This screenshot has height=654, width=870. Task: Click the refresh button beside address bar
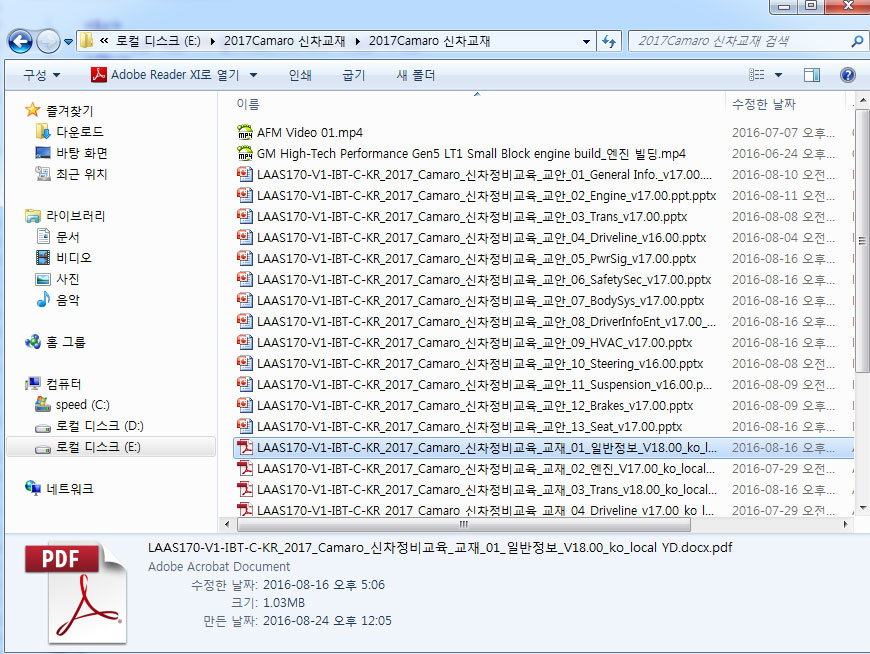click(x=609, y=41)
